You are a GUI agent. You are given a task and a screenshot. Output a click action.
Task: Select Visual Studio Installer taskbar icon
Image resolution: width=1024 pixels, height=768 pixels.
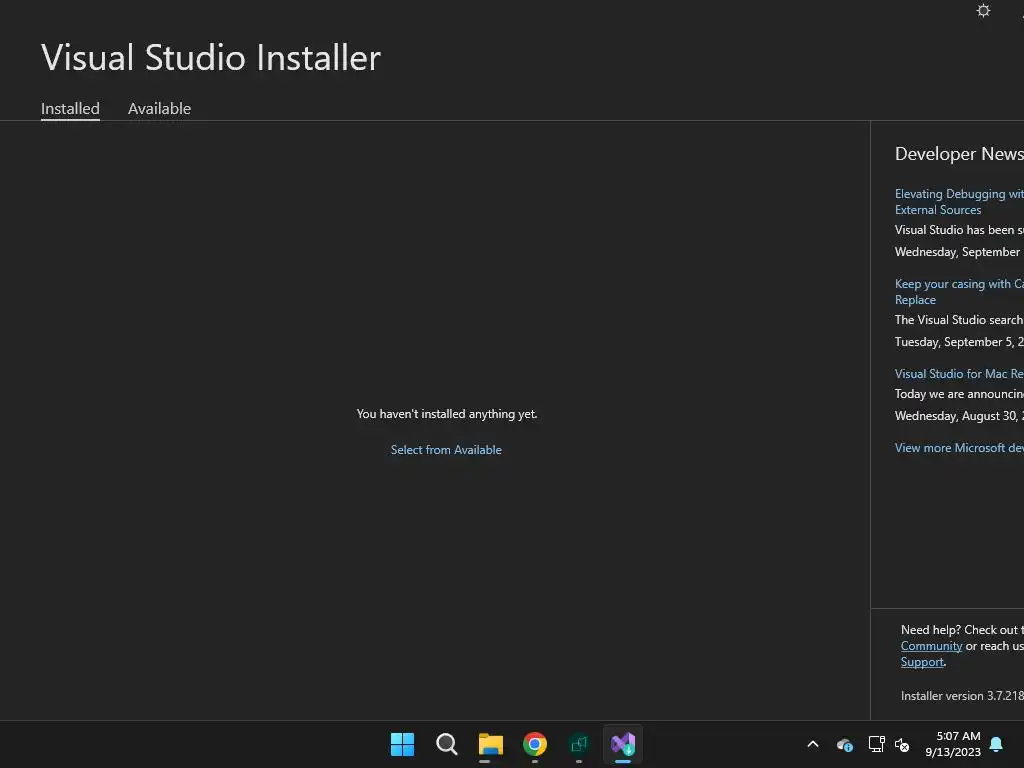coord(623,744)
